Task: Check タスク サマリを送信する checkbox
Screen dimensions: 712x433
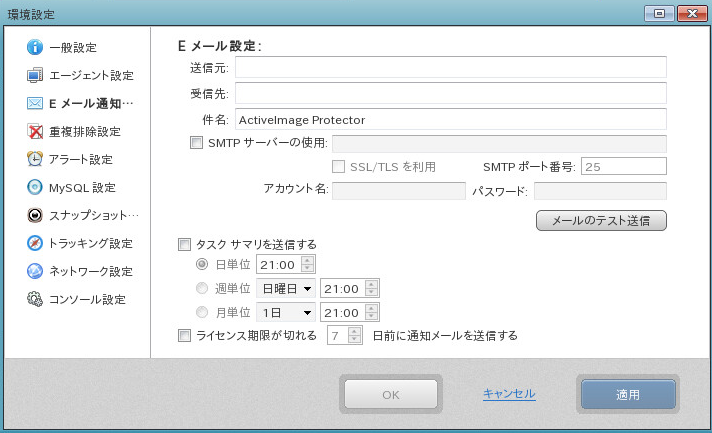Action: pos(184,245)
